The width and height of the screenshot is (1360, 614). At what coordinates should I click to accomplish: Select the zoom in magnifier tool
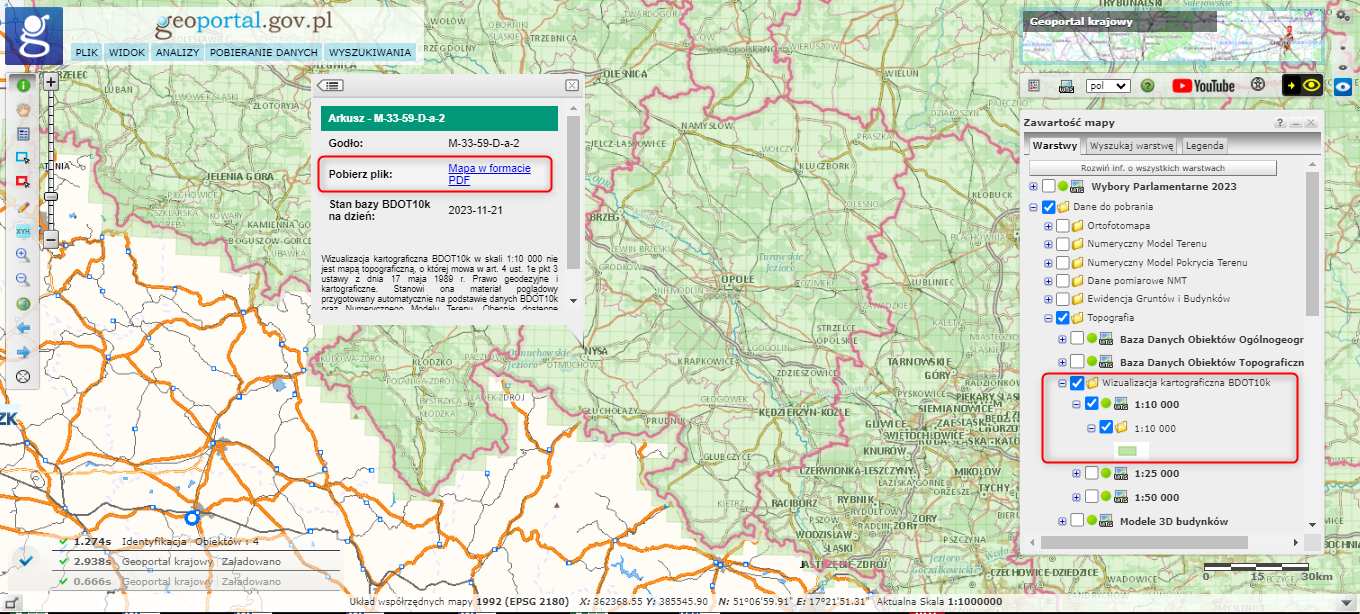pyautogui.click(x=22, y=255)
